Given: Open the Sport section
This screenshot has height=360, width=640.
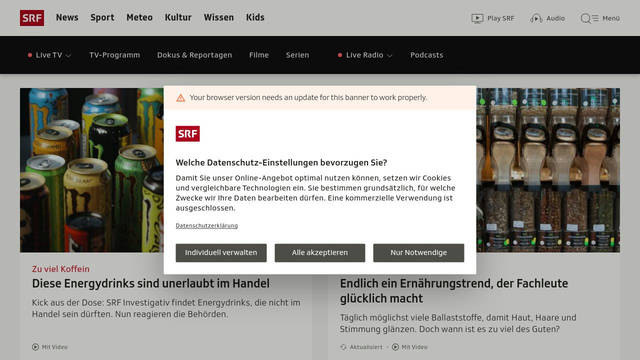Looking at the screenshot, I should [x=102, y=18].
